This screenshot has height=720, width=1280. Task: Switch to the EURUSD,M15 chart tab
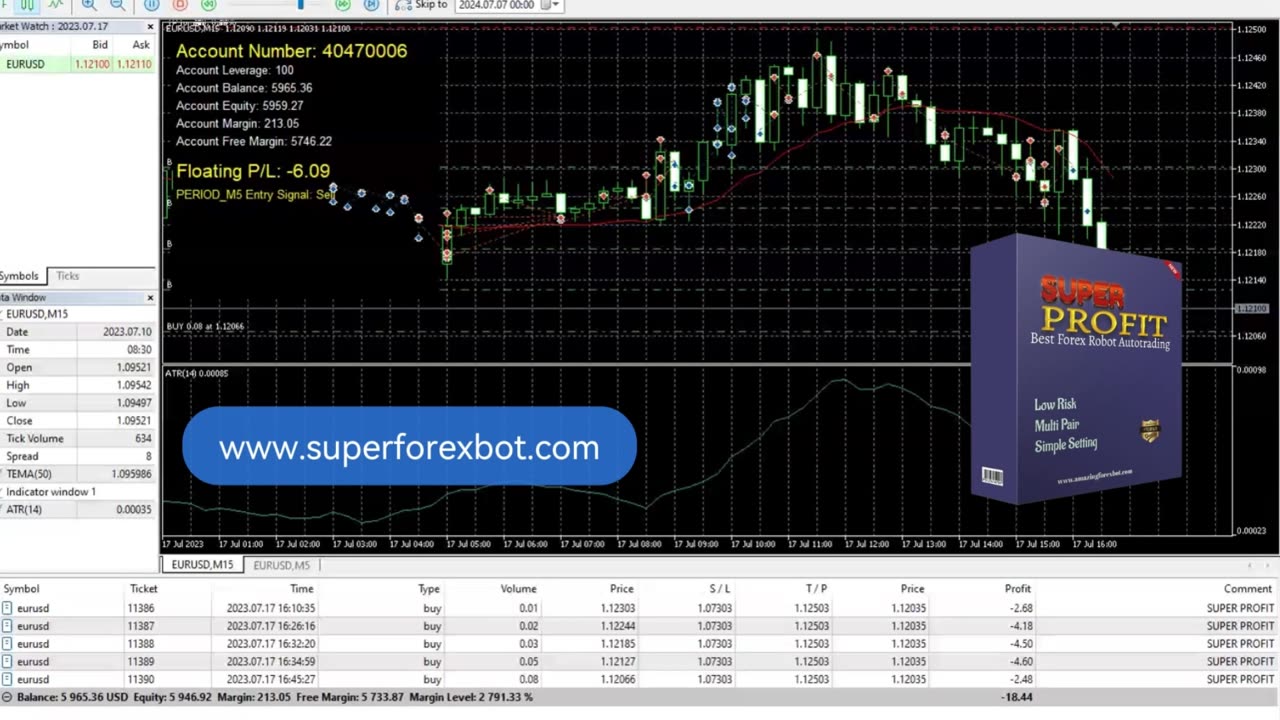202,565
